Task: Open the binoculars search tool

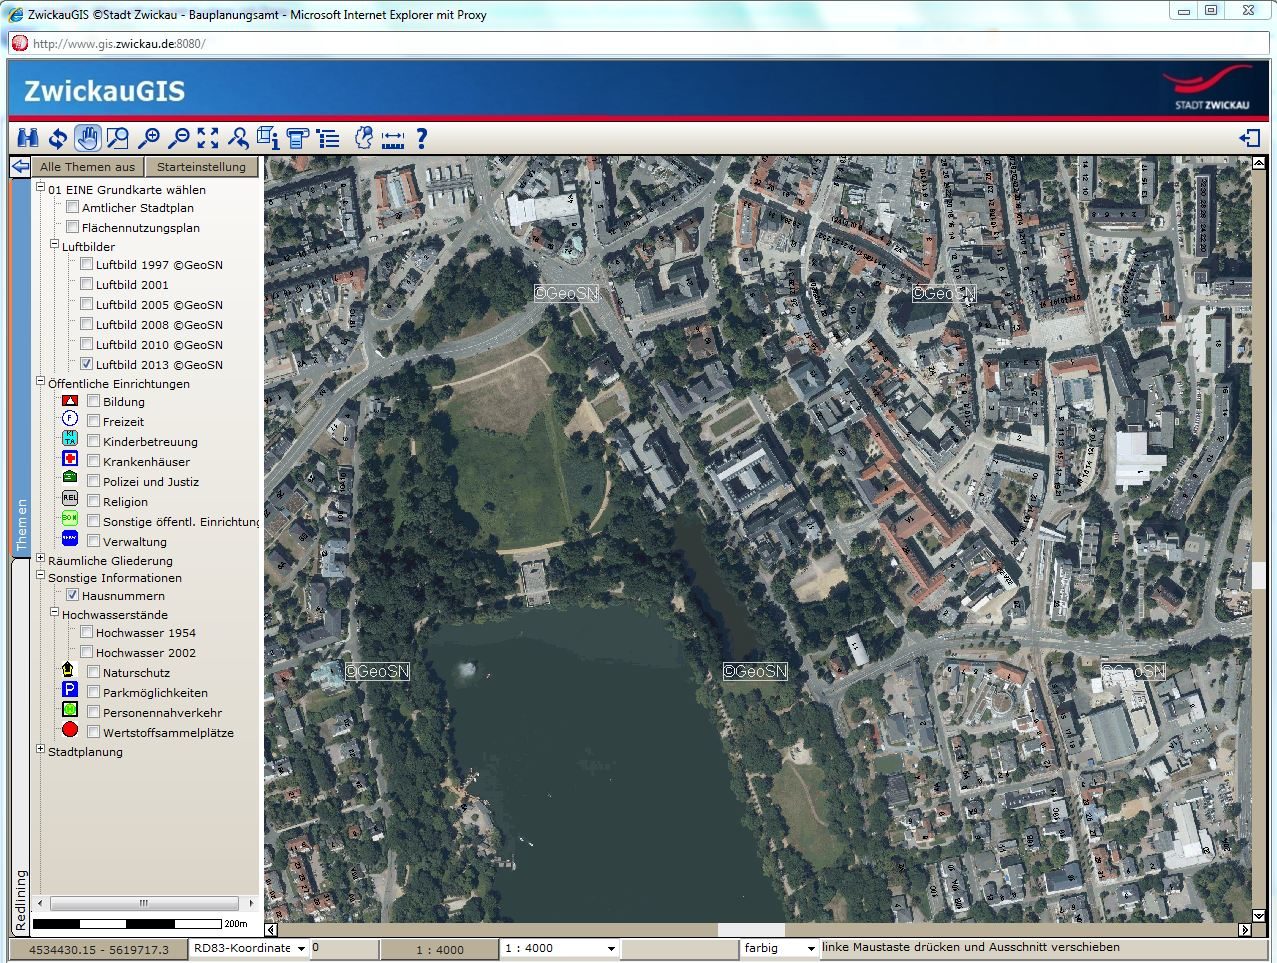Action: [x=27, y=139]
